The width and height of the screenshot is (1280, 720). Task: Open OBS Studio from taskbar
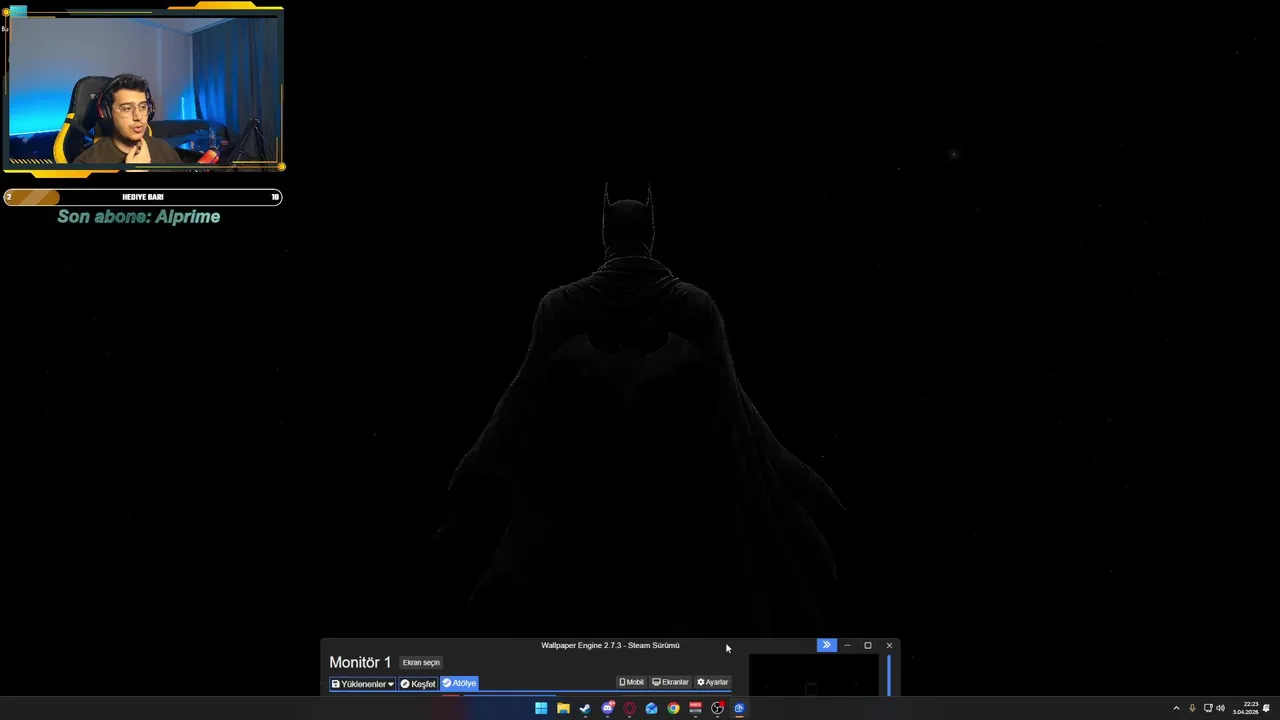click(x=717, y=708)
